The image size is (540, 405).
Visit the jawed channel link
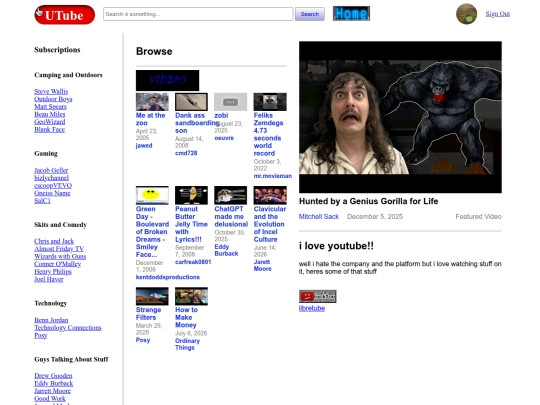pos(144,146)
